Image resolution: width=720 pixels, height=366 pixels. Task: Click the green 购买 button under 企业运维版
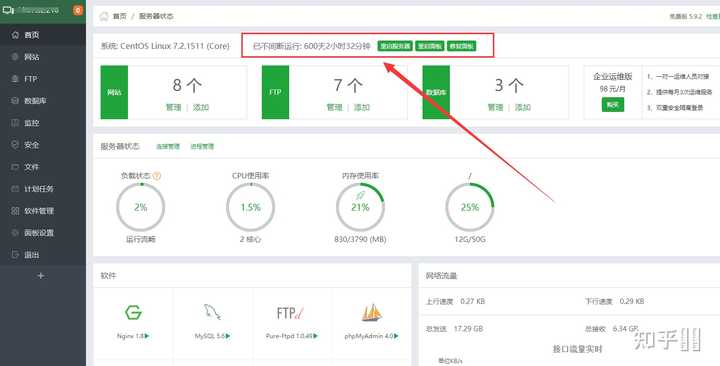tap(613, 105)
